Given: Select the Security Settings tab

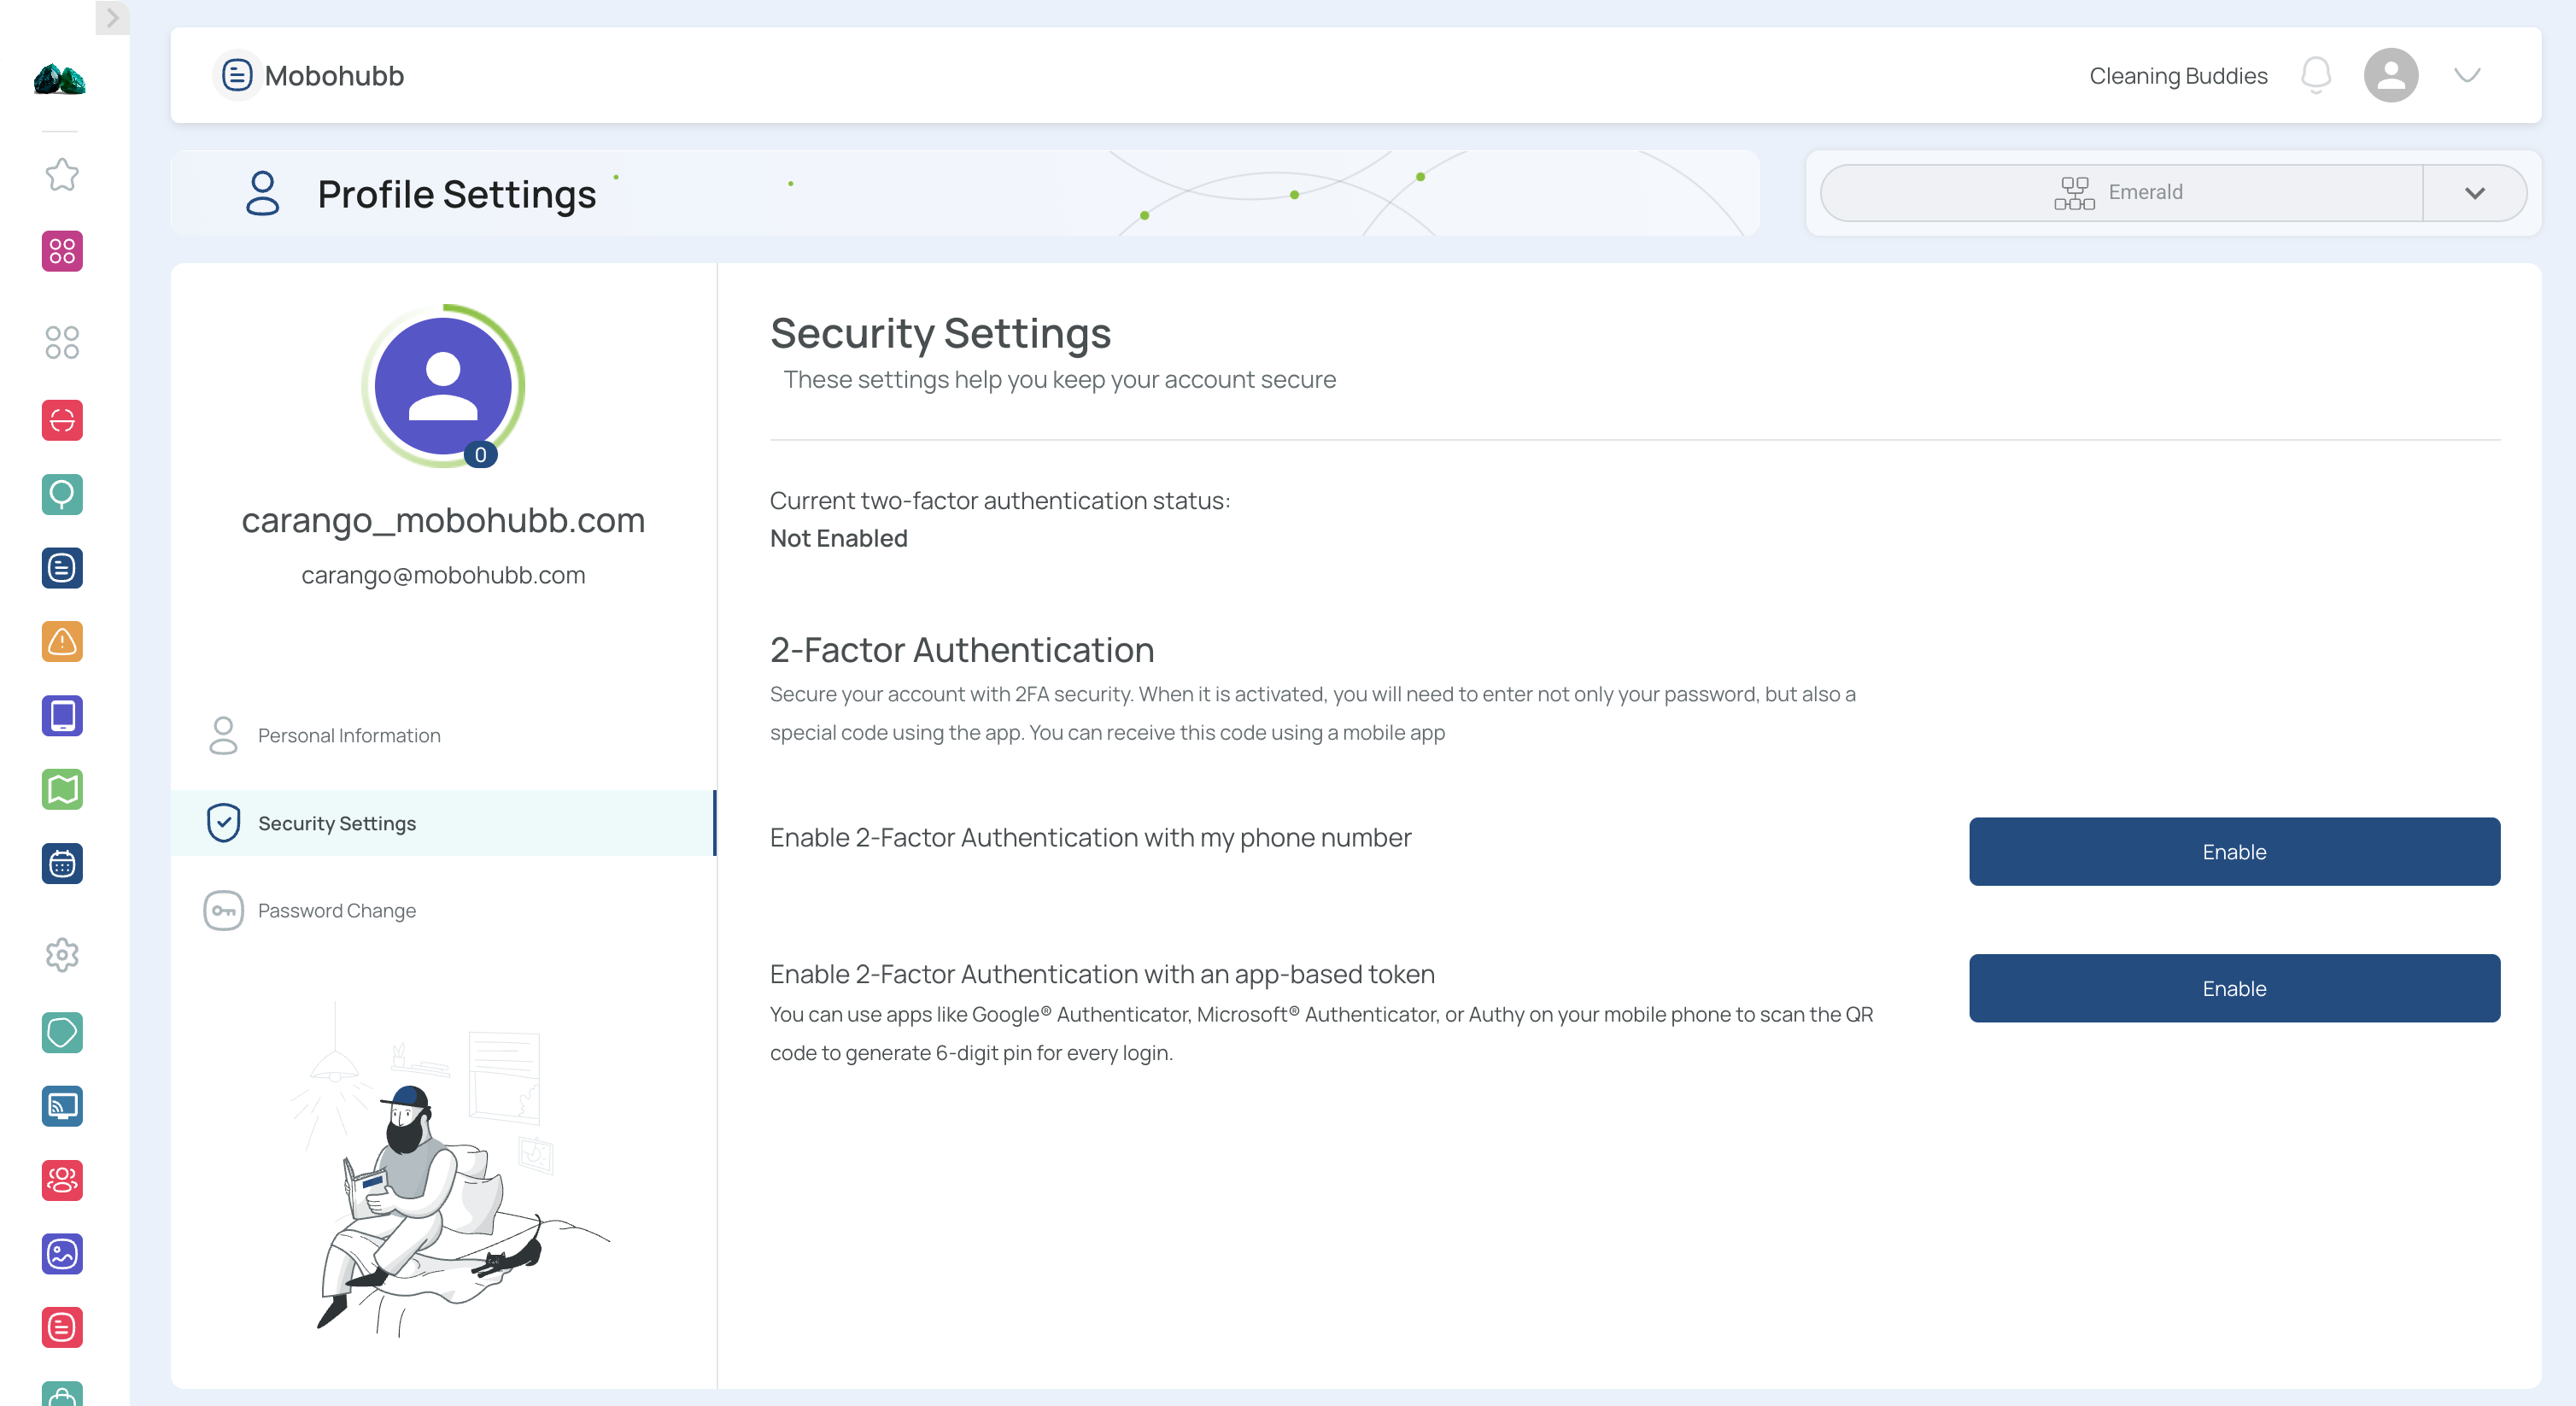Looking at the screenshot, I should coord(443,823).
